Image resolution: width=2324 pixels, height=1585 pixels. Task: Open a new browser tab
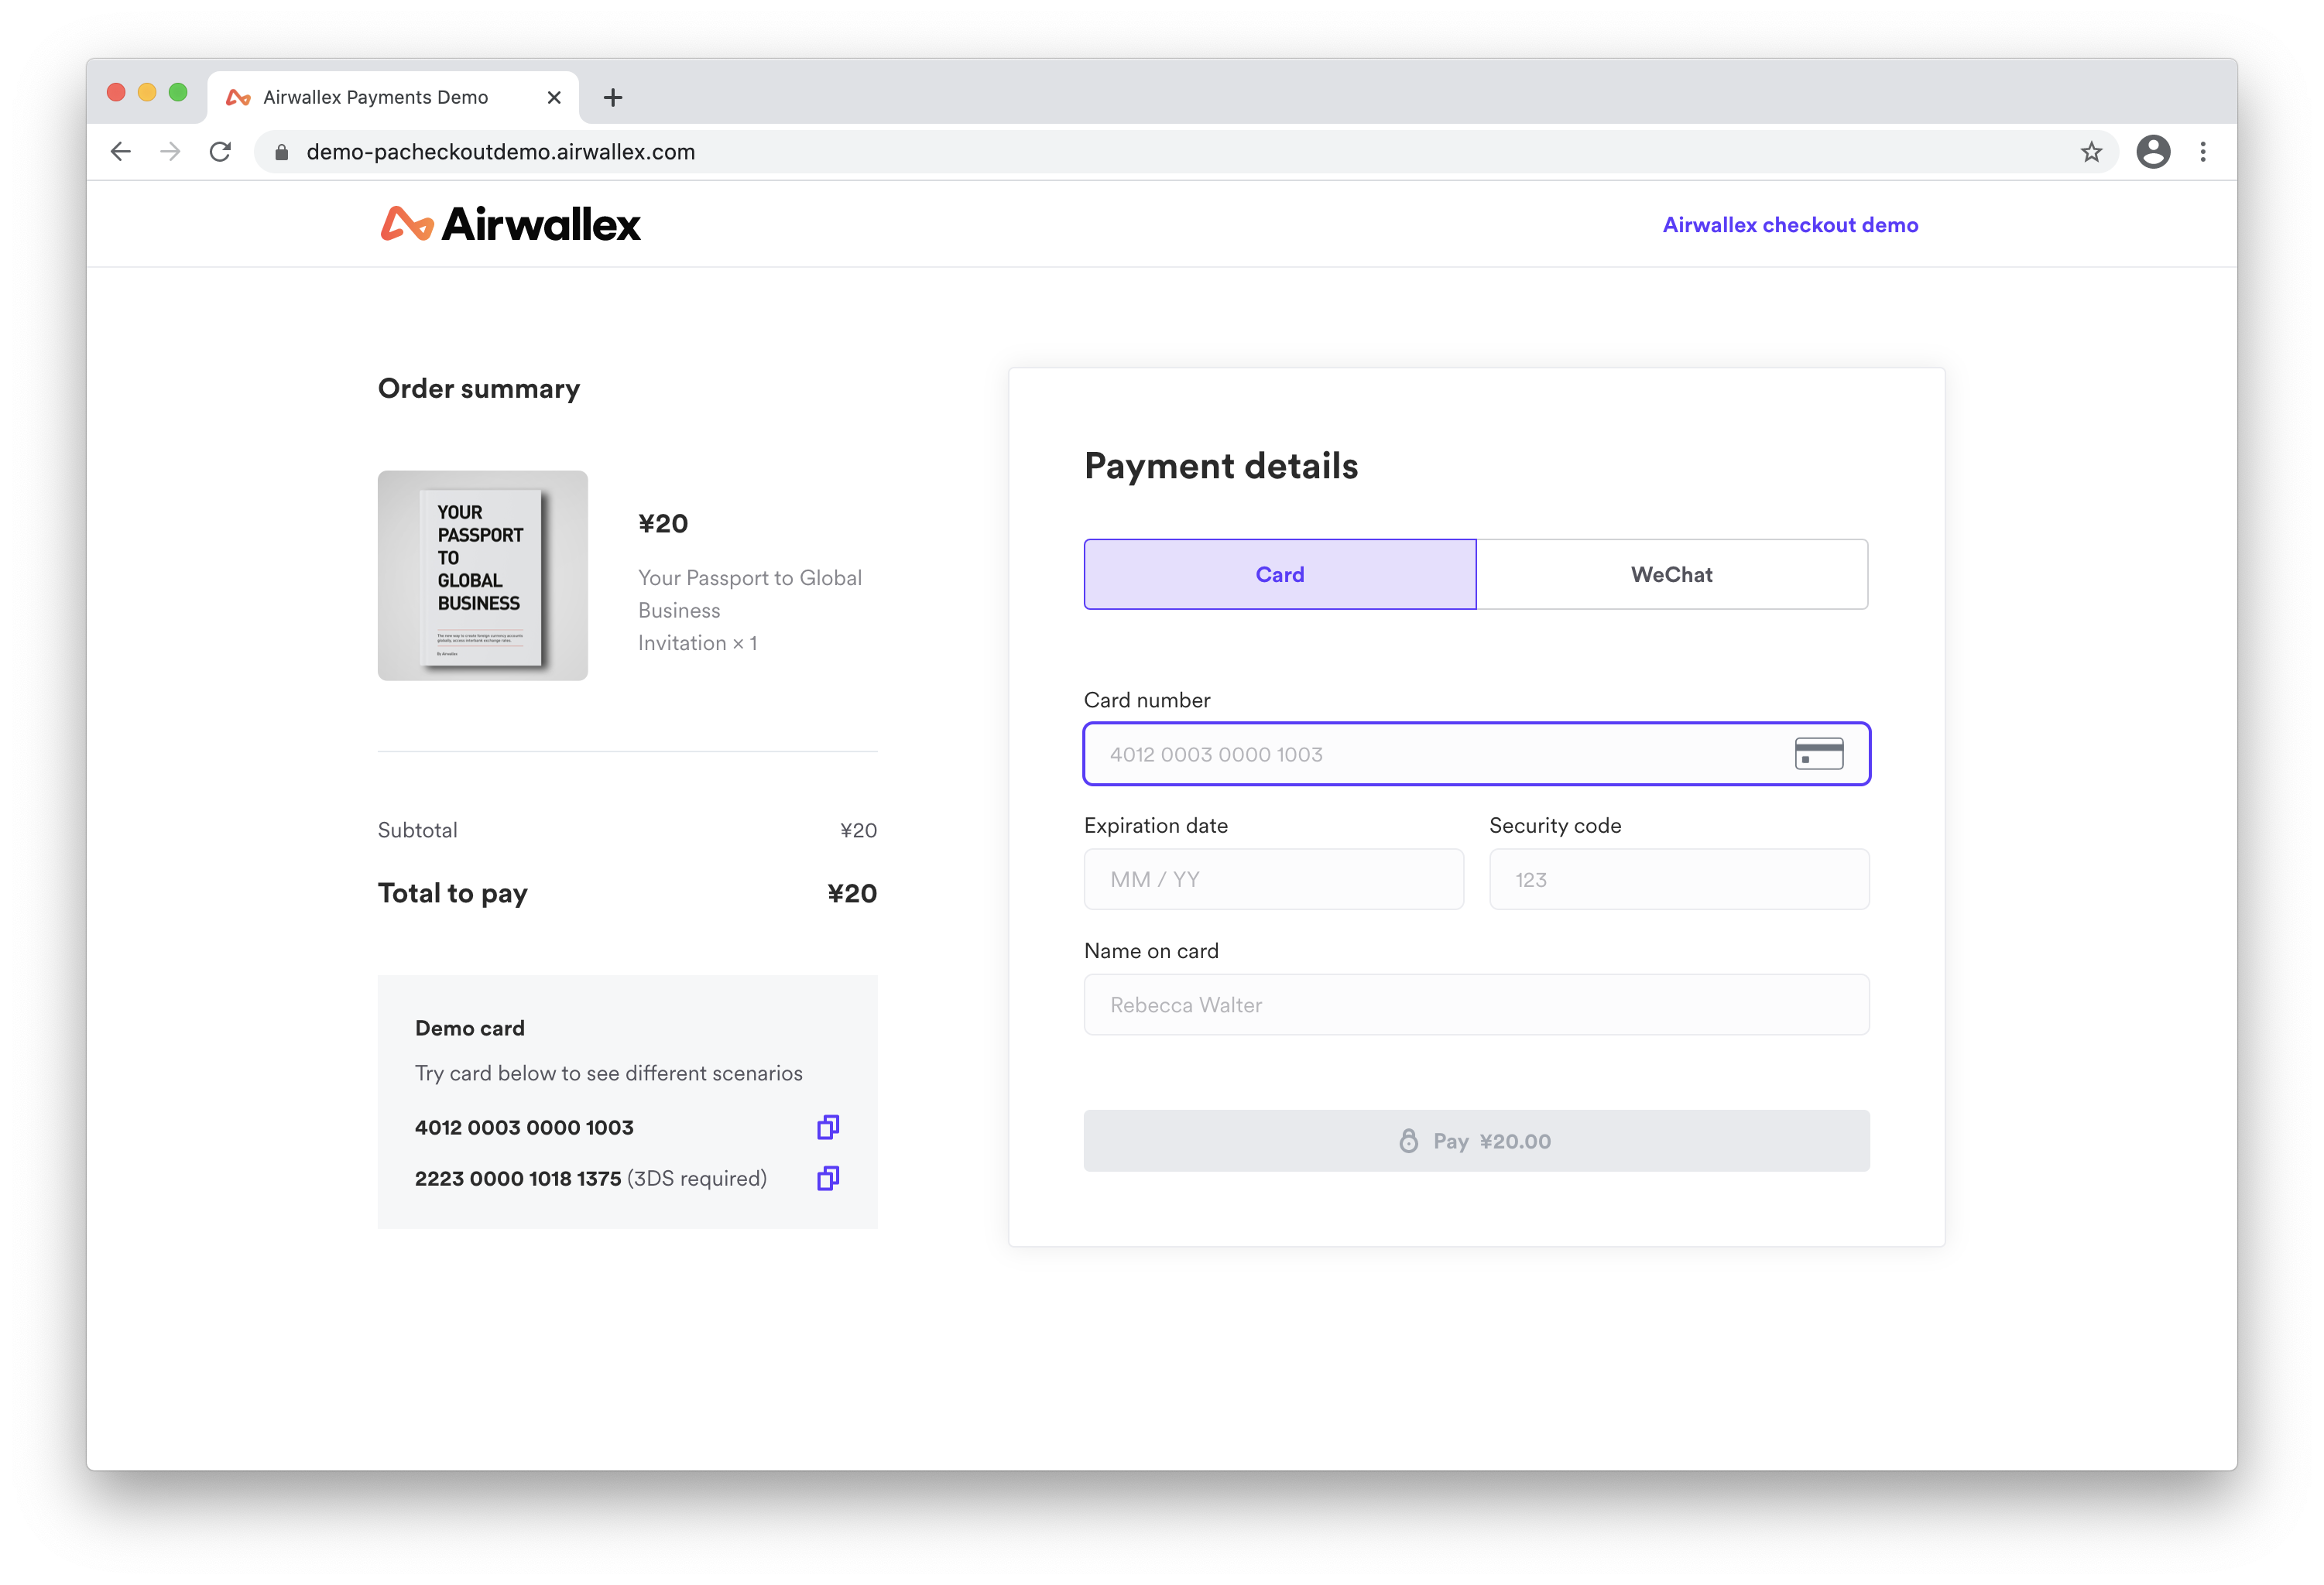pyautogui.click(x=613, y=97)
